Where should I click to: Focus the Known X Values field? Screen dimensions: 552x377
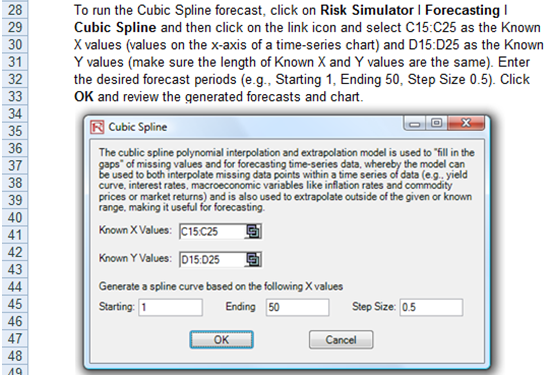(212, 232)
